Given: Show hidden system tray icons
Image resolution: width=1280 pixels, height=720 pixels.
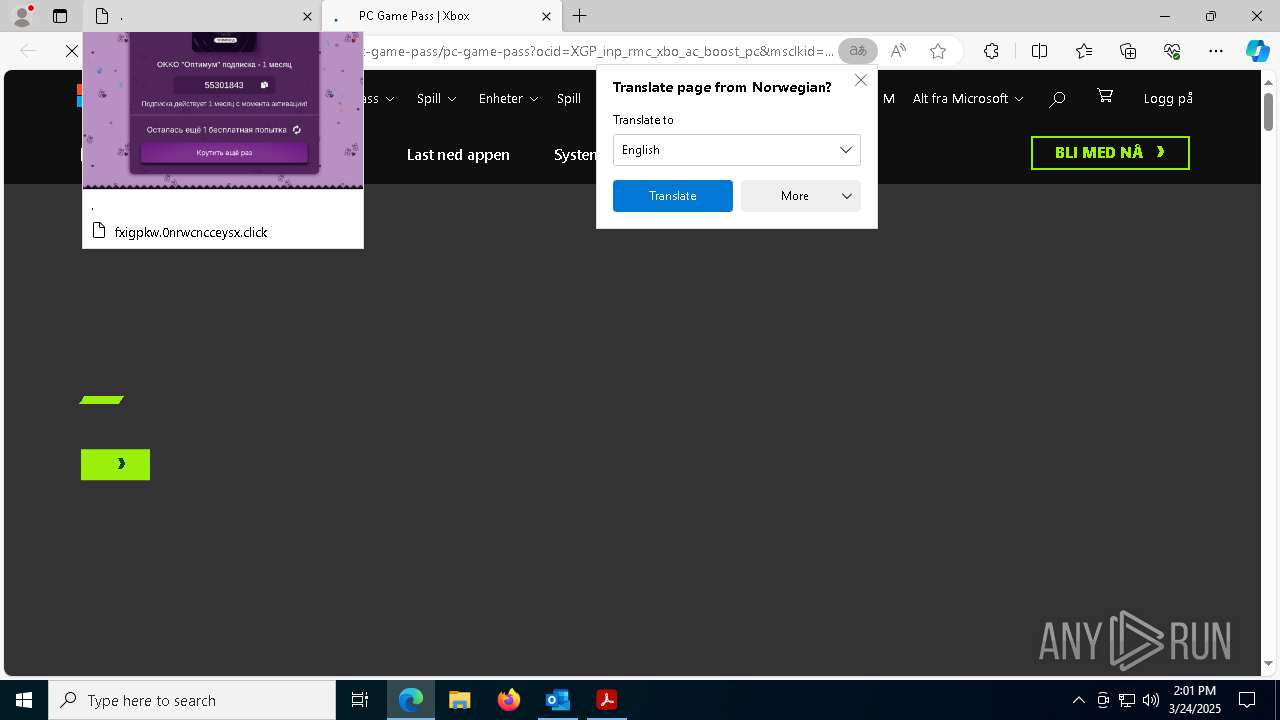Looking at the screenshot, I should pyautogui.click(x=1078, y=700).
